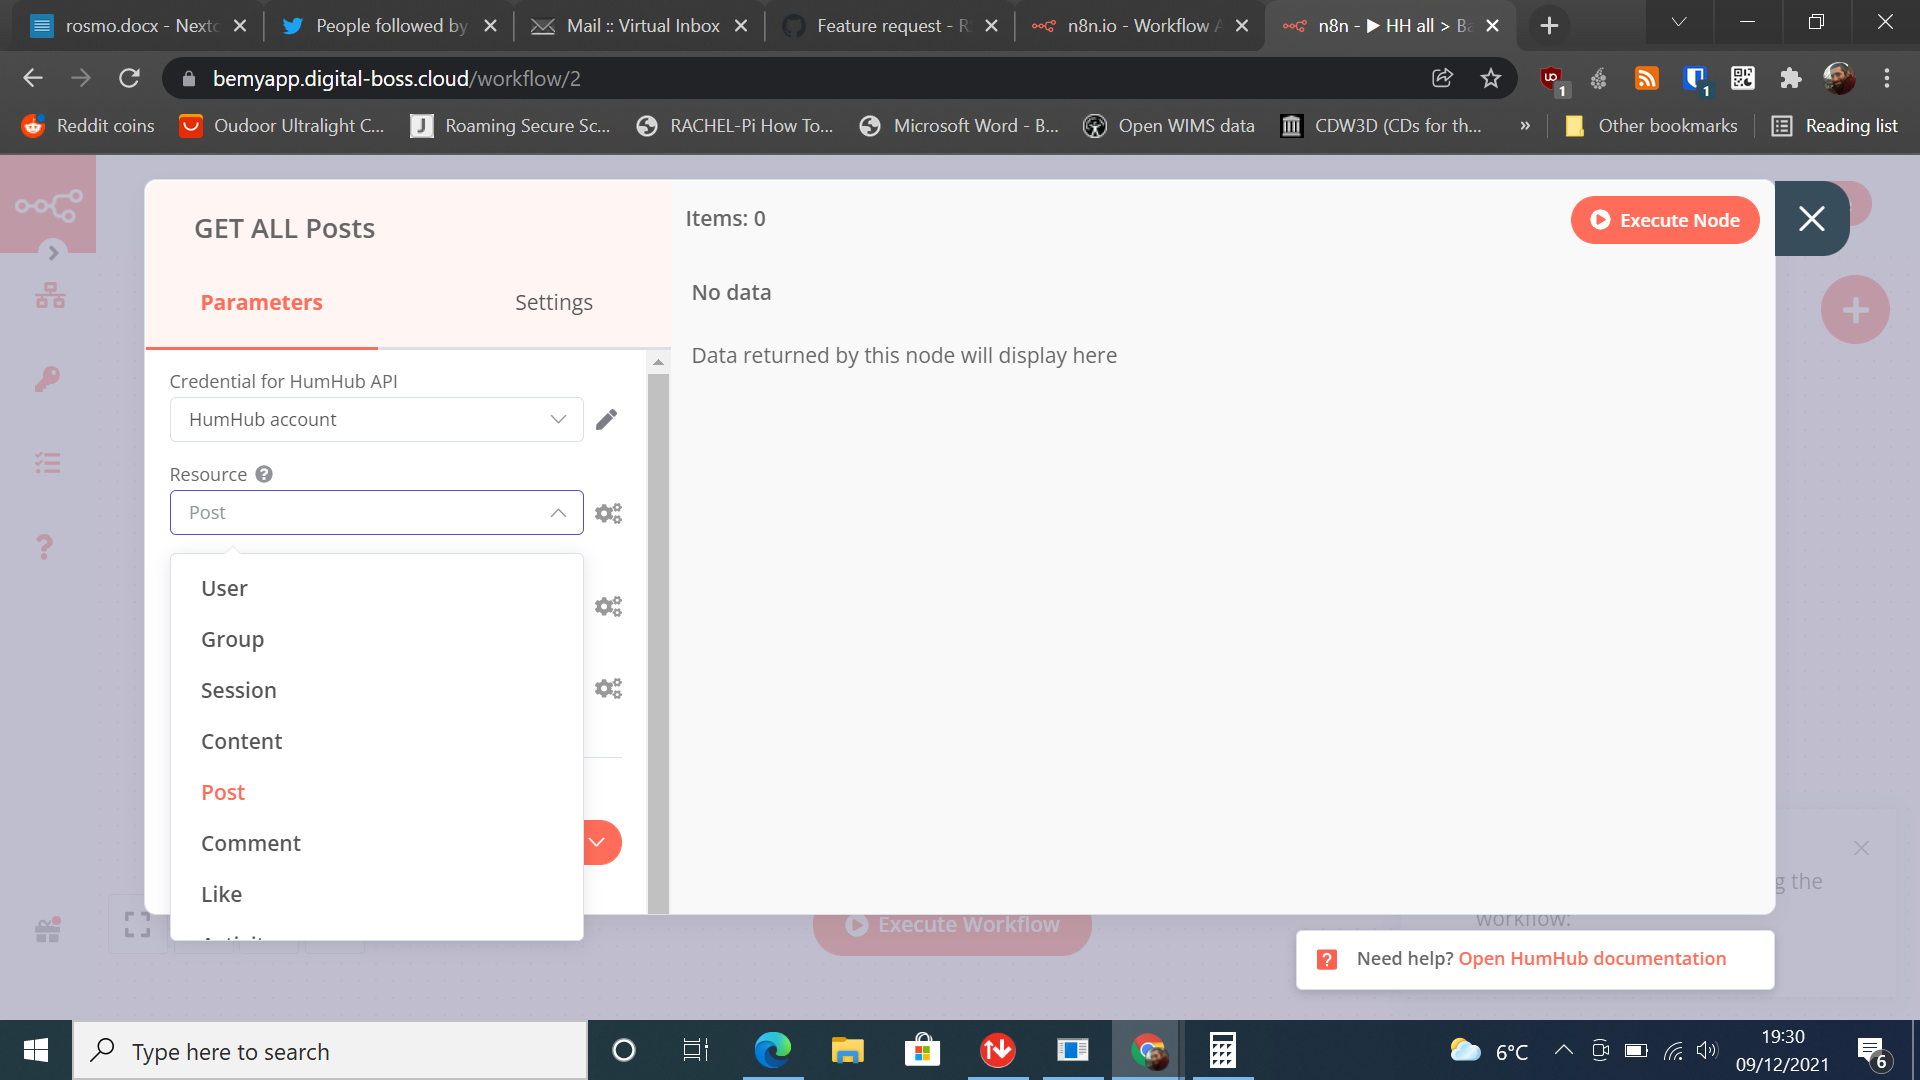This screenshot has width=1920, height=1080.
Task: Close the node details view with the X
Action: (x=1812, y=219)
